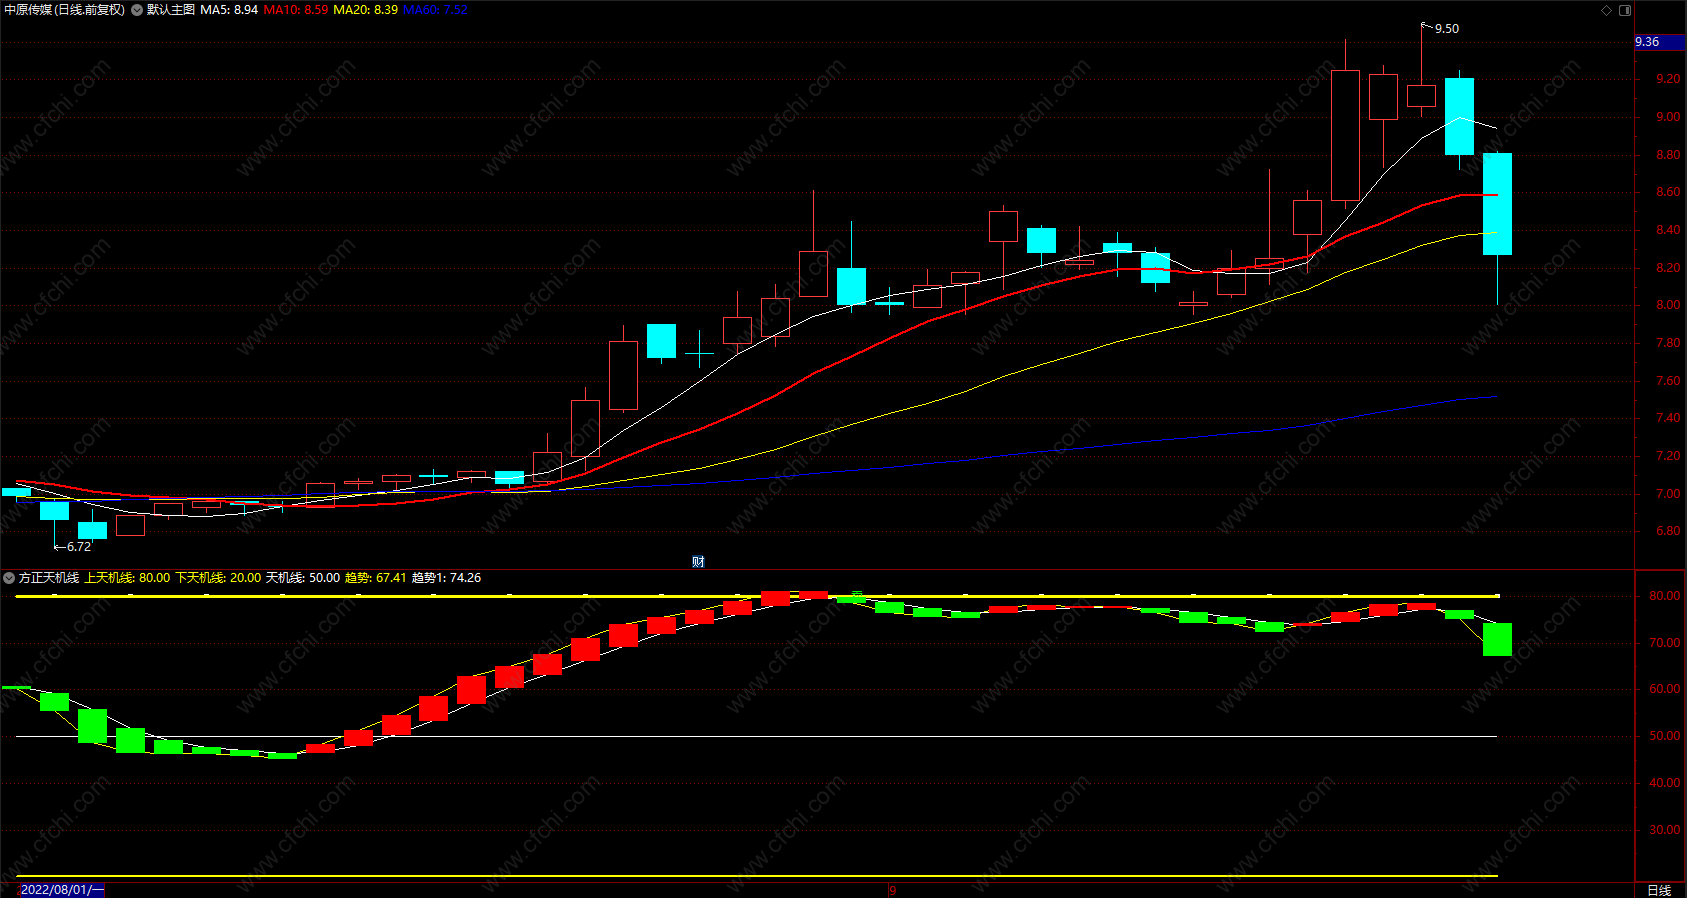Select the MA20: 8.39 label
The height and width of the screenshot is (898, 1687).
[x=365, y=10]
